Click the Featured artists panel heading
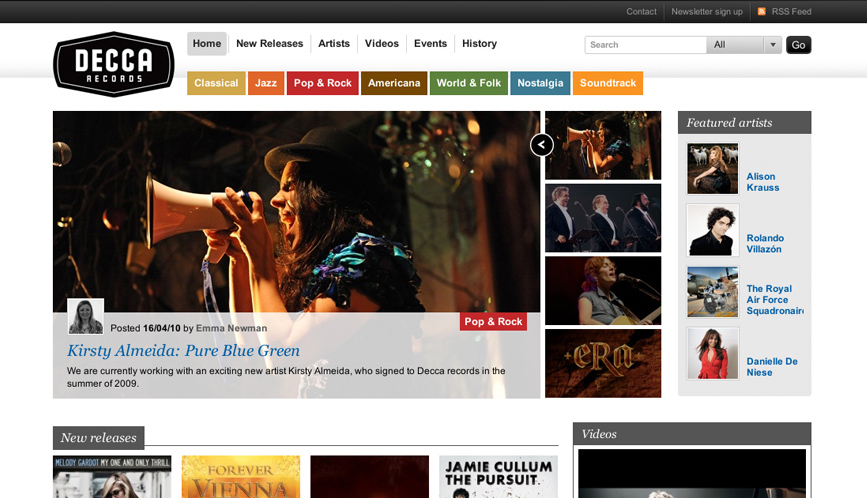The height and width of the screenshot is (498, 867). (744, 123)
